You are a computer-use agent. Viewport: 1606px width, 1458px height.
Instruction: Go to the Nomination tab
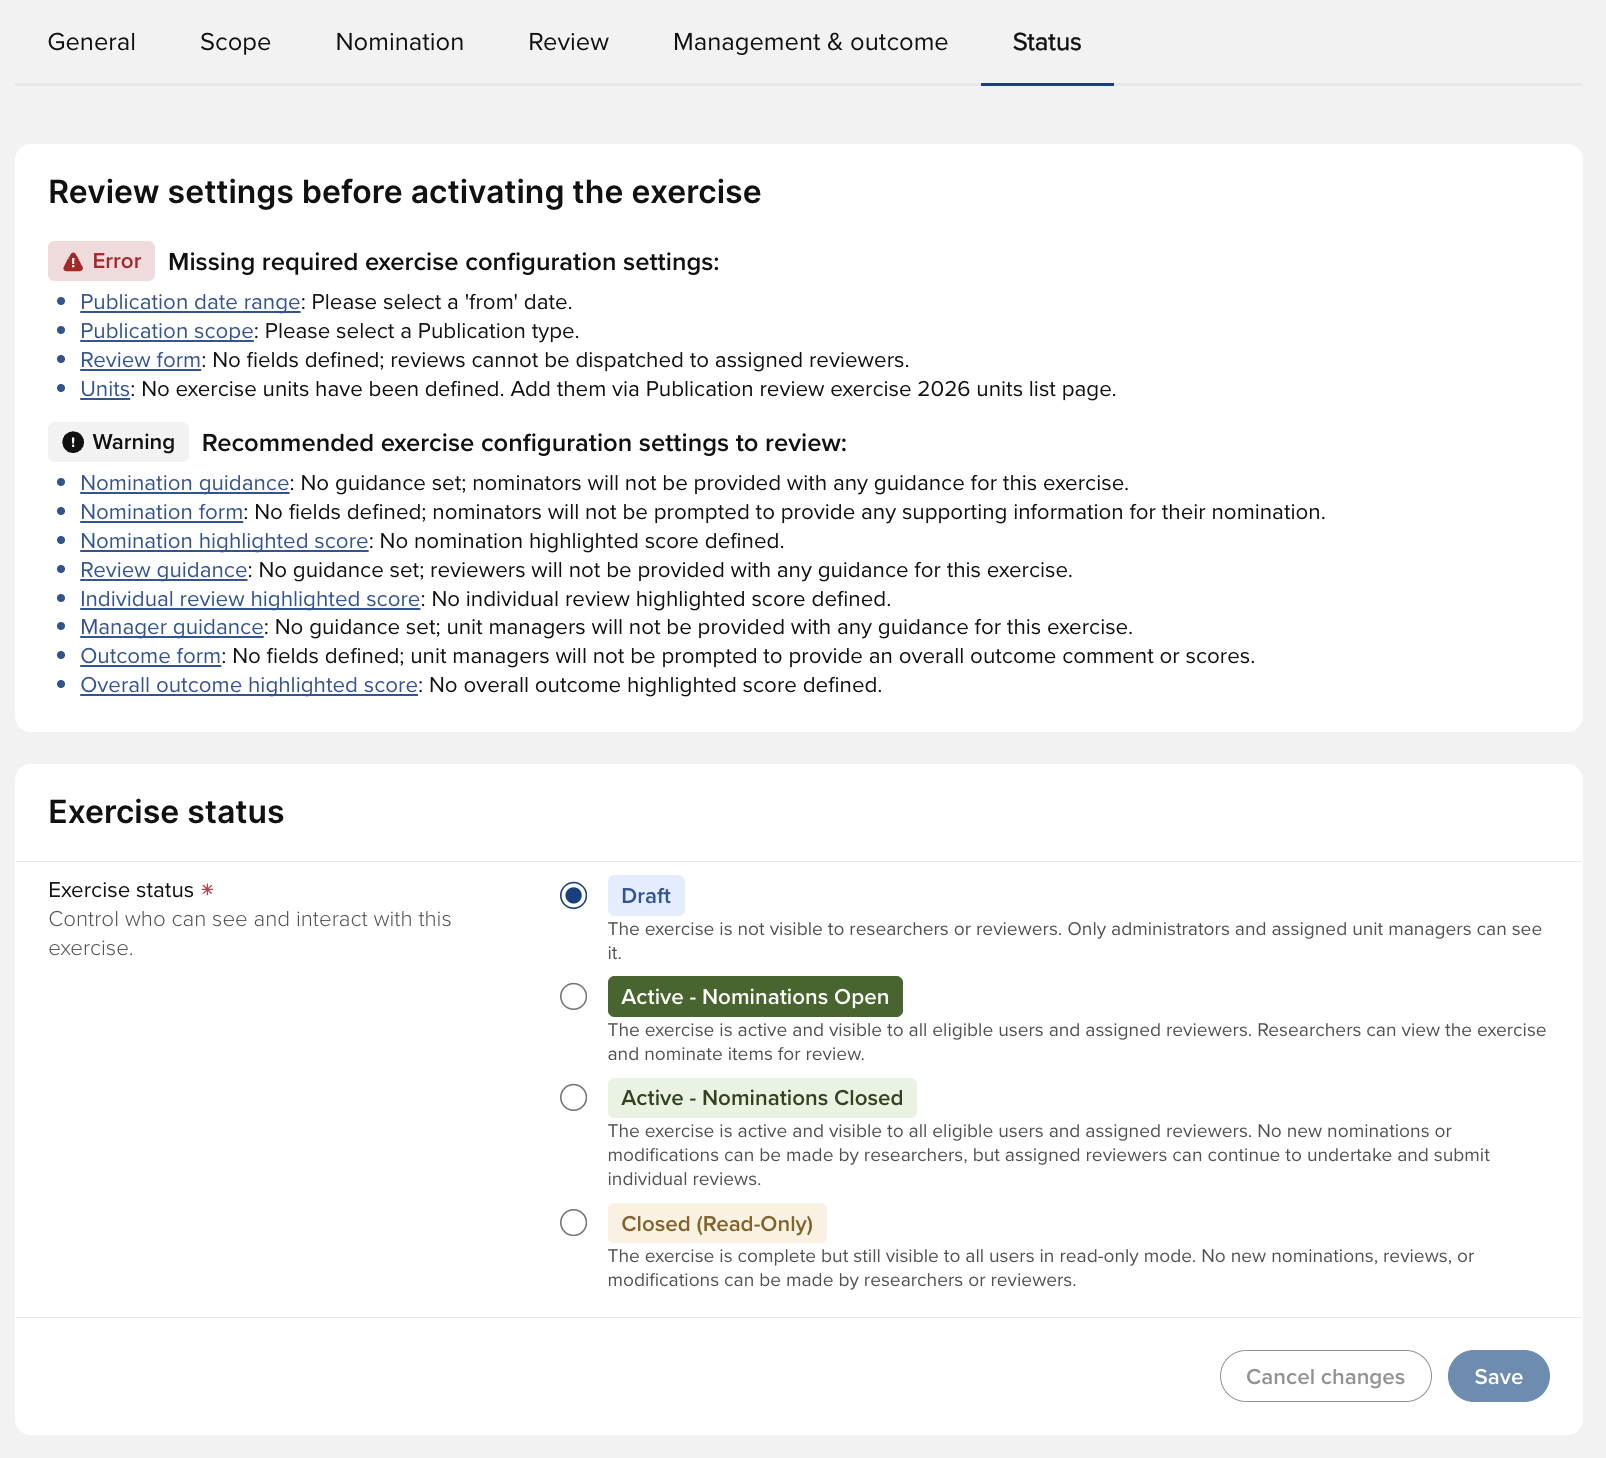399,42
